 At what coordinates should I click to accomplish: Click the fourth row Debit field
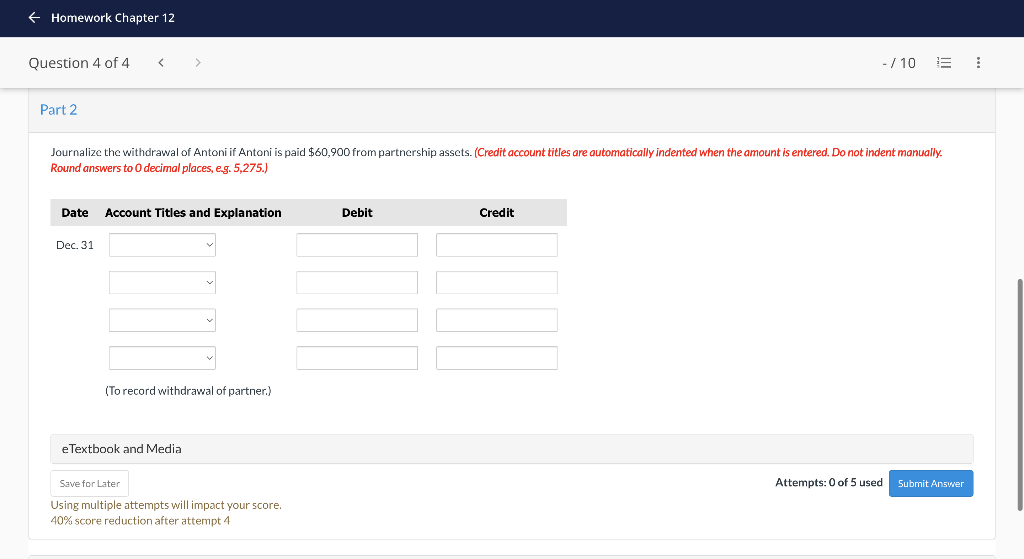357,358
